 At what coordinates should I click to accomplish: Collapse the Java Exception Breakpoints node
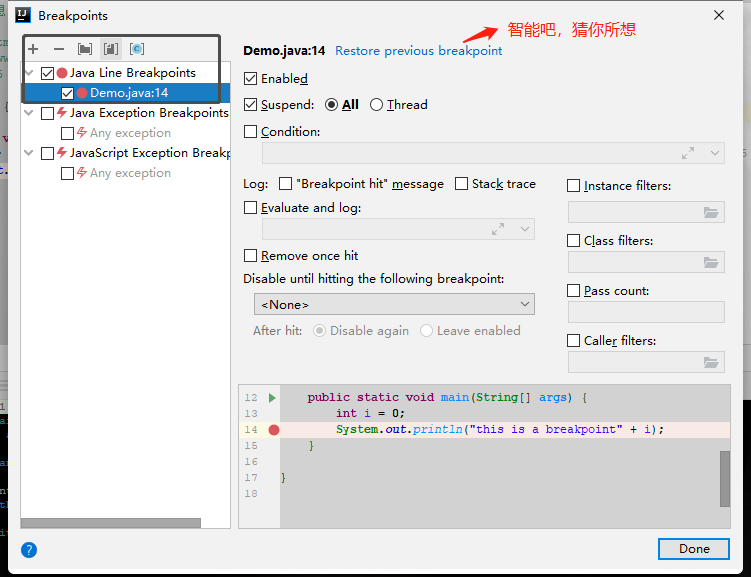(x=29, y=113)
